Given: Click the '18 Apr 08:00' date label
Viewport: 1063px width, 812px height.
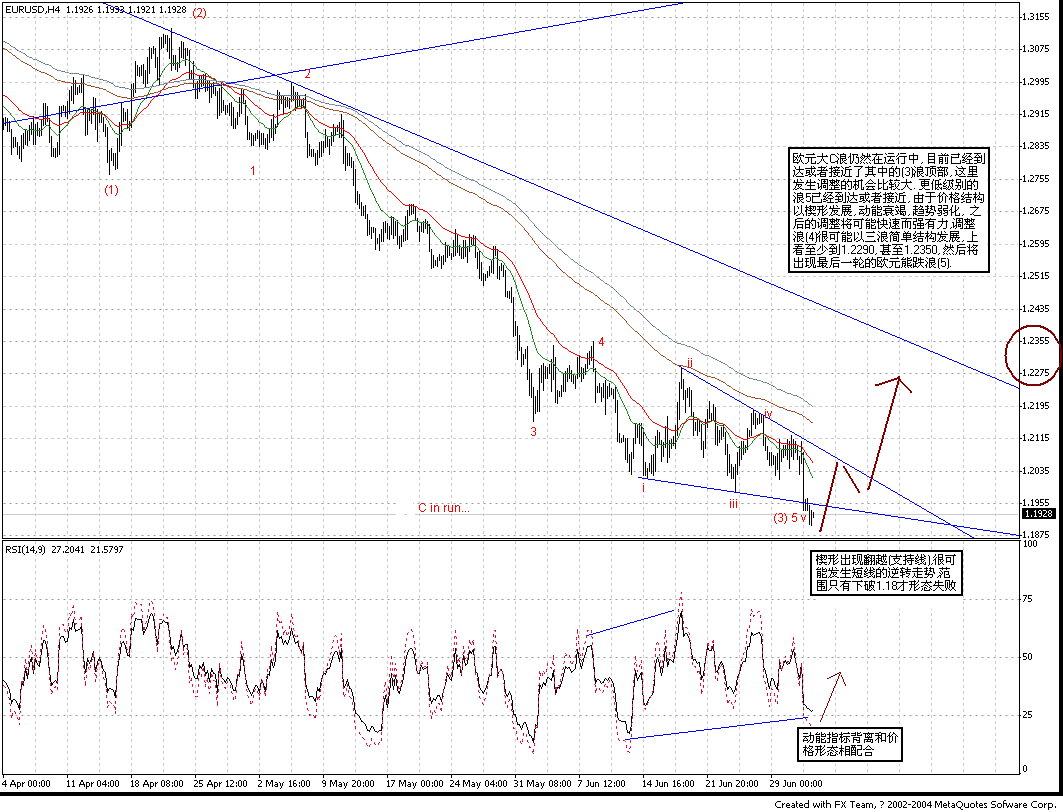Looking at the screenshot, I should pyautogui.click(x=155, y=784).
